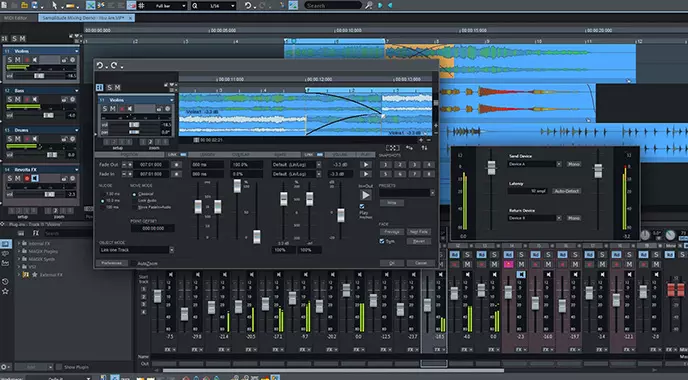Lock the Violins track with the padlock icon
This screenshot has height=380, width=688.
tap(64, 60)
